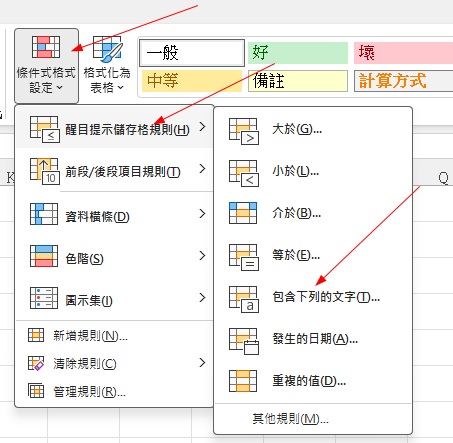Expand the 色階 submenu arrow
This screenshot has width=453, height=443.
tap(202, 256)
